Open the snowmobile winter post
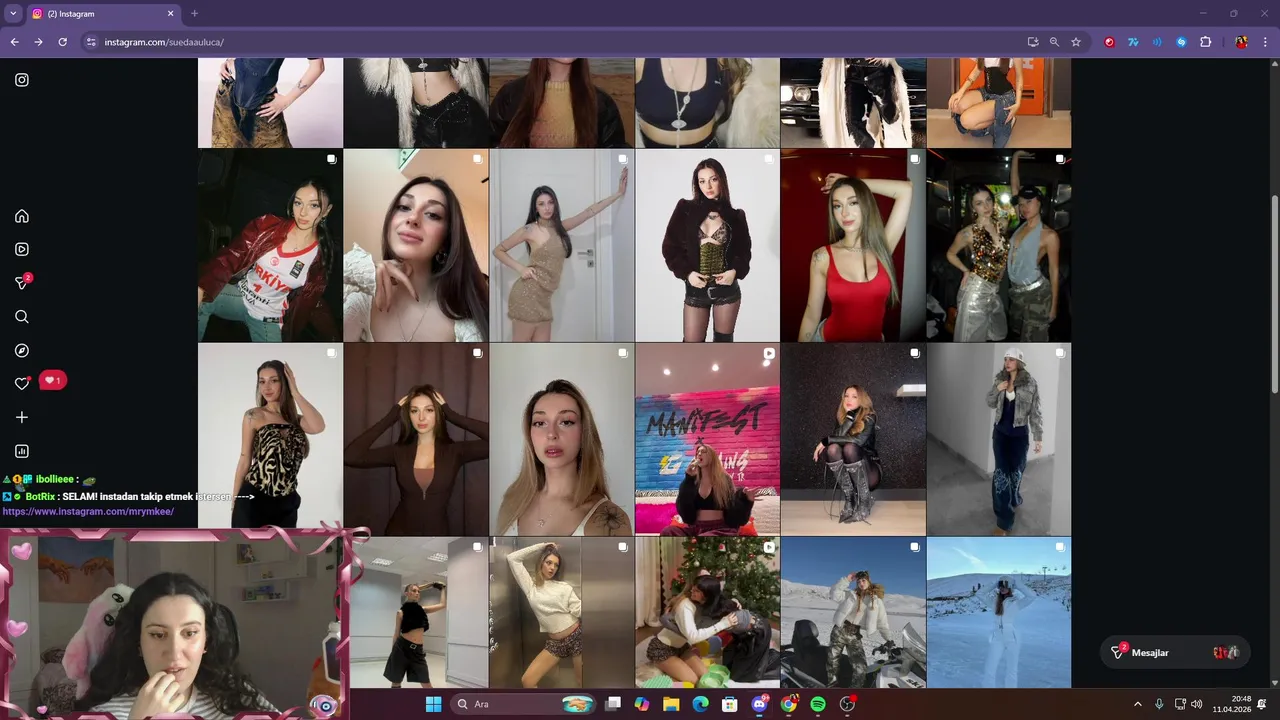The height and width of the screenshot is (720, 1280). (x=853, y=612)
